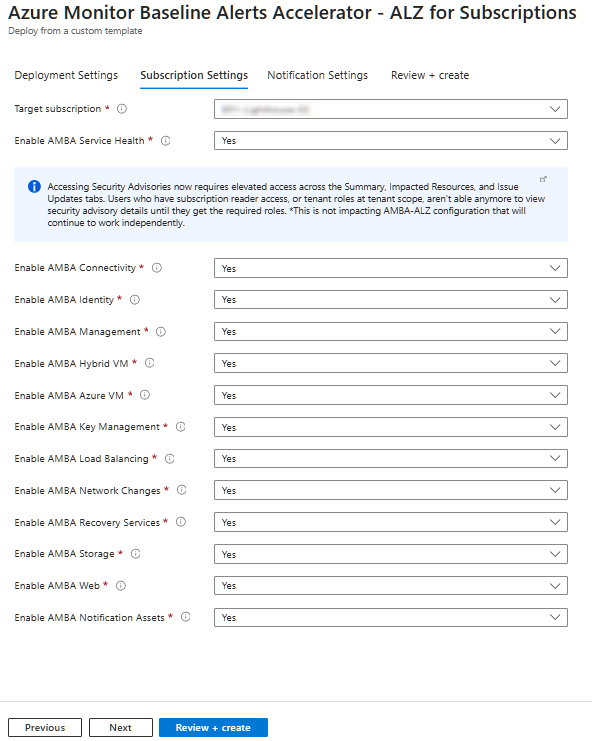Click the Target subscription label

coord(58,109)
